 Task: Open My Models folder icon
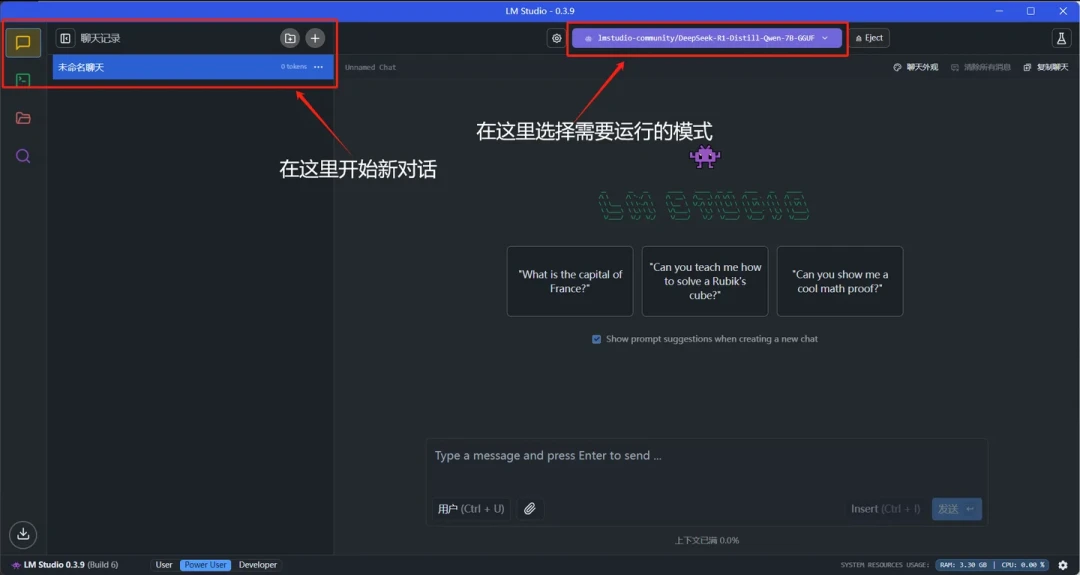pyautogui.click(x=23, y=118)
